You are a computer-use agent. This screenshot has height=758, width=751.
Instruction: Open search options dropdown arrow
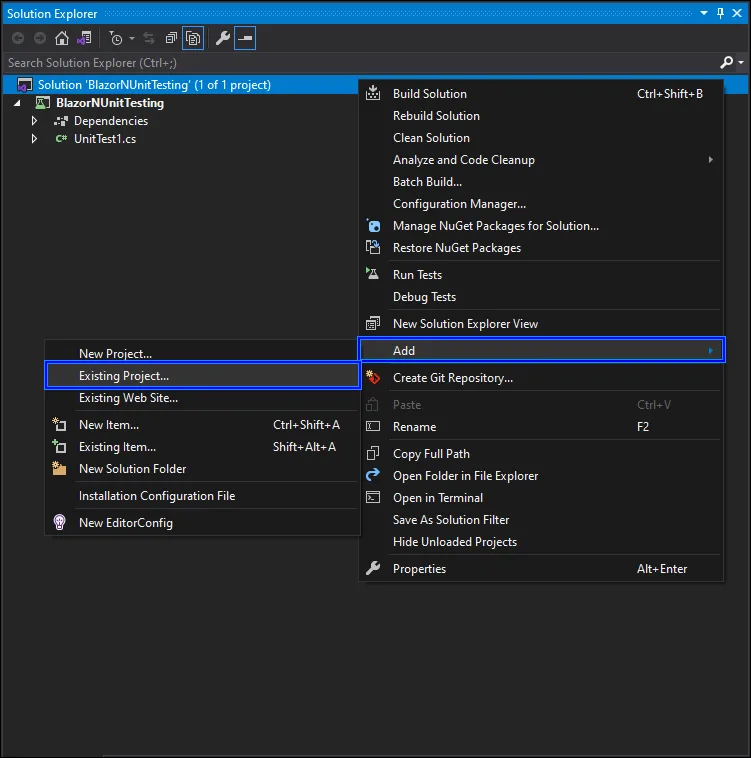[x=741, y=63]
